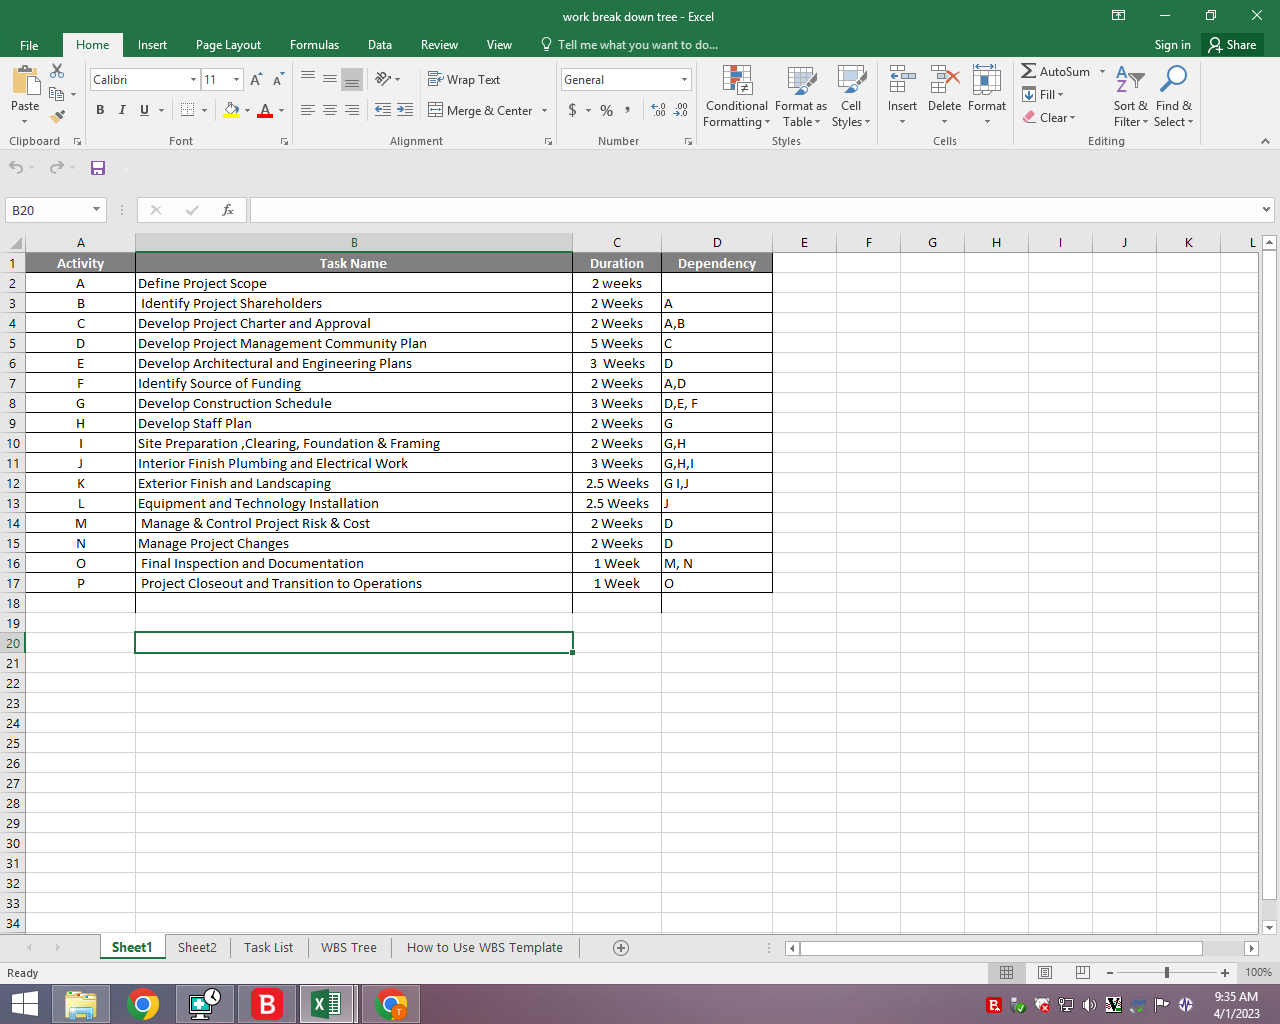The width and height of the screenshot is (1280, 1024).
Task: Expand the number format General dropdown
Action: (x=684, y=80)
